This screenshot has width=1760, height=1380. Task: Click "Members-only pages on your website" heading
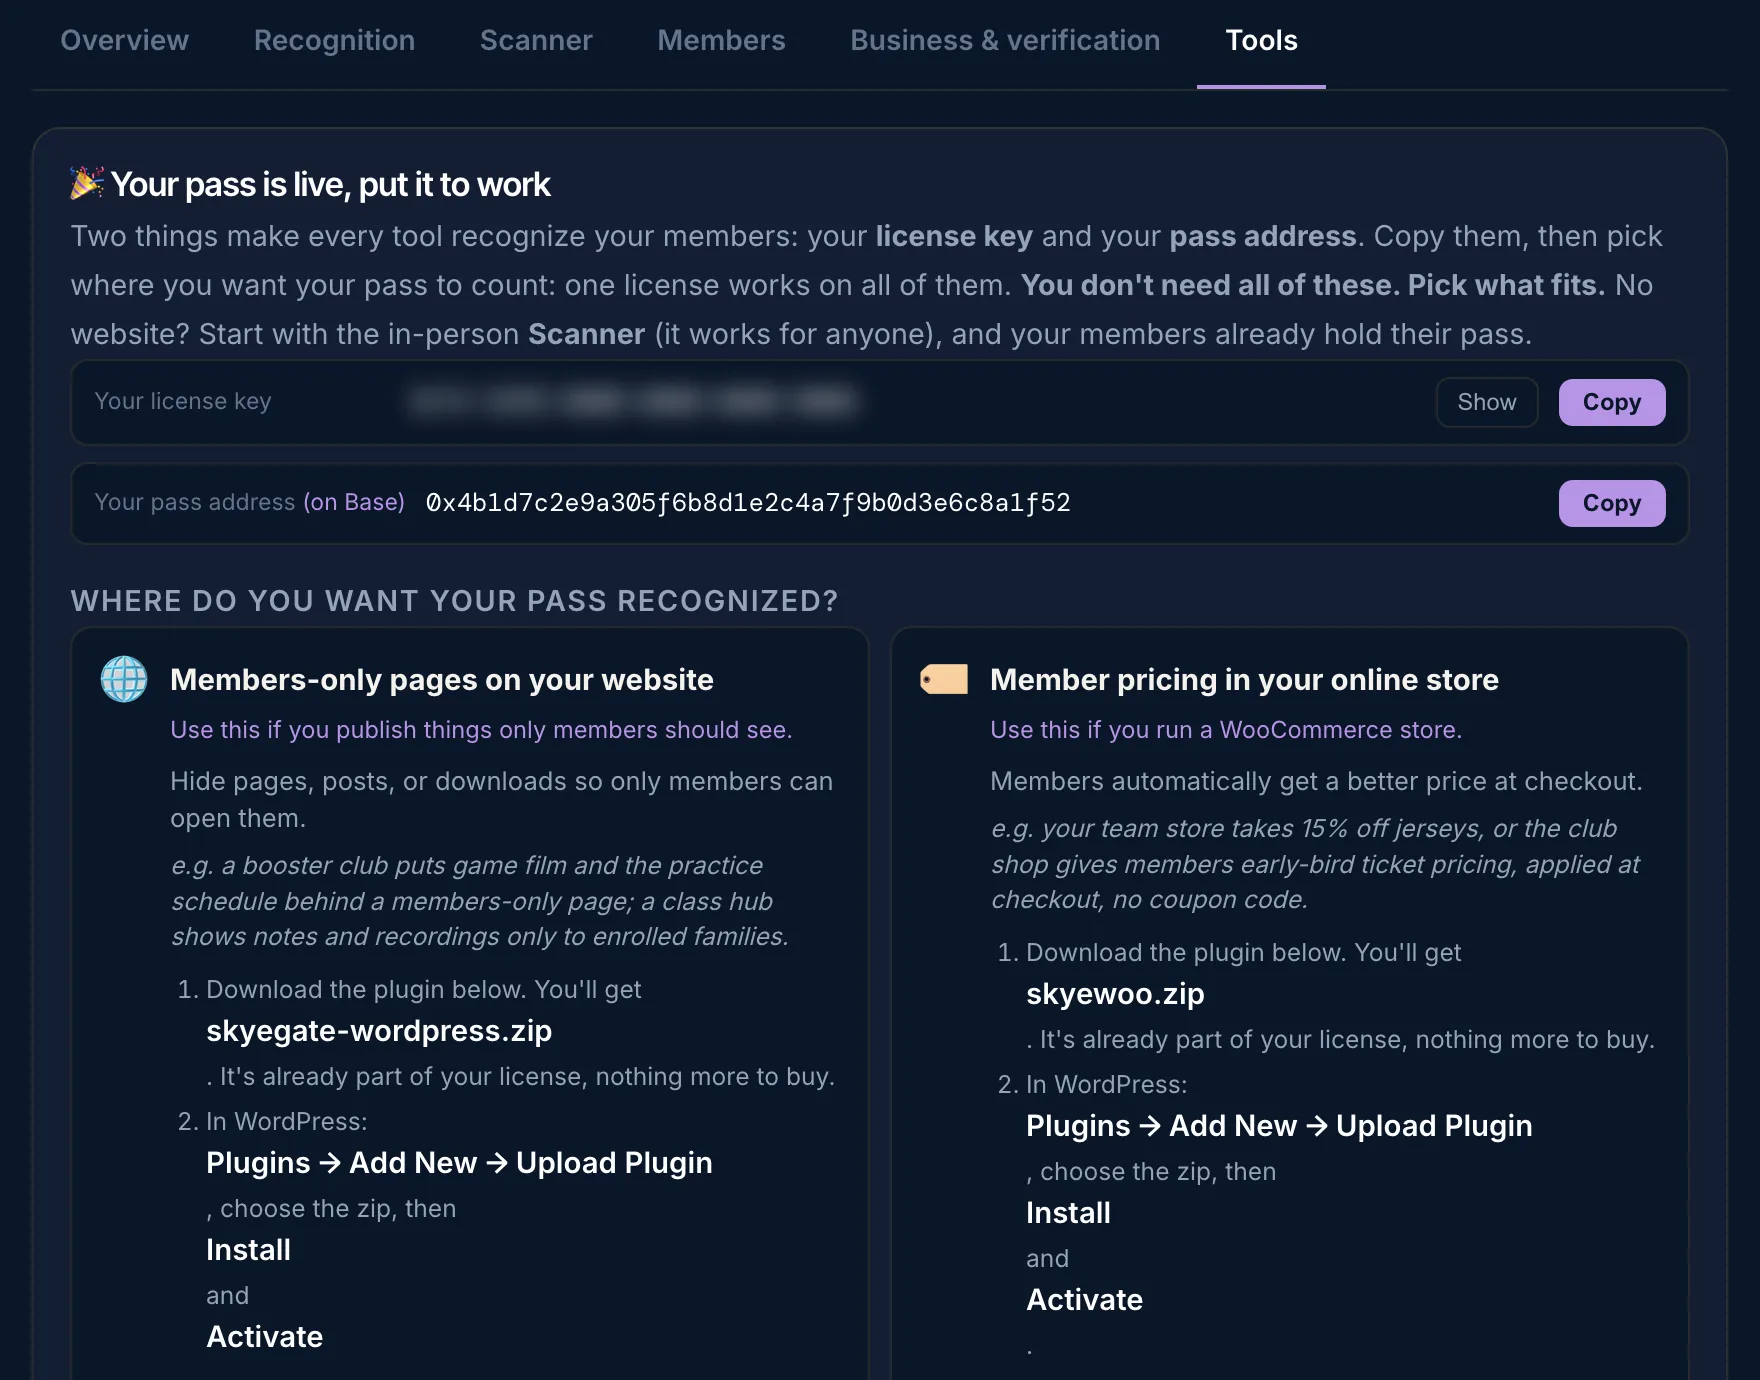[442, 680]
